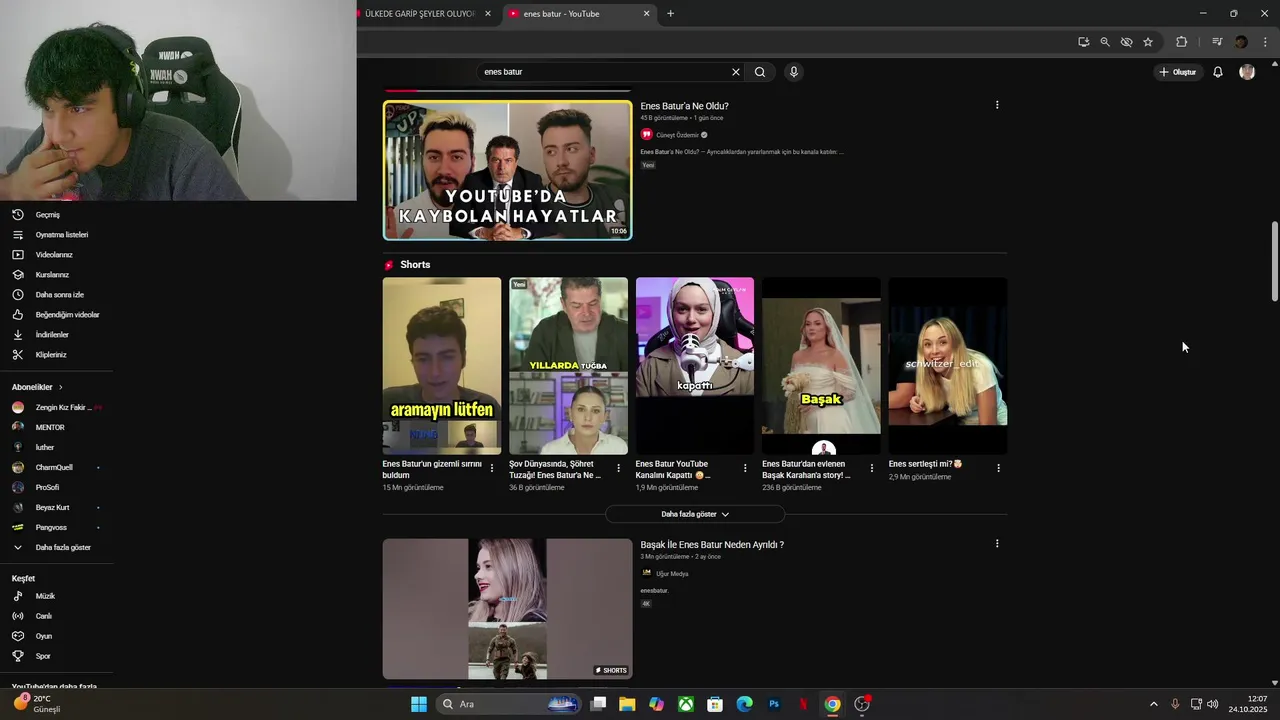Click the crossed-out eye icon in address bar
This screenshot has width=1280, height=720.
tap(1127, 42)
